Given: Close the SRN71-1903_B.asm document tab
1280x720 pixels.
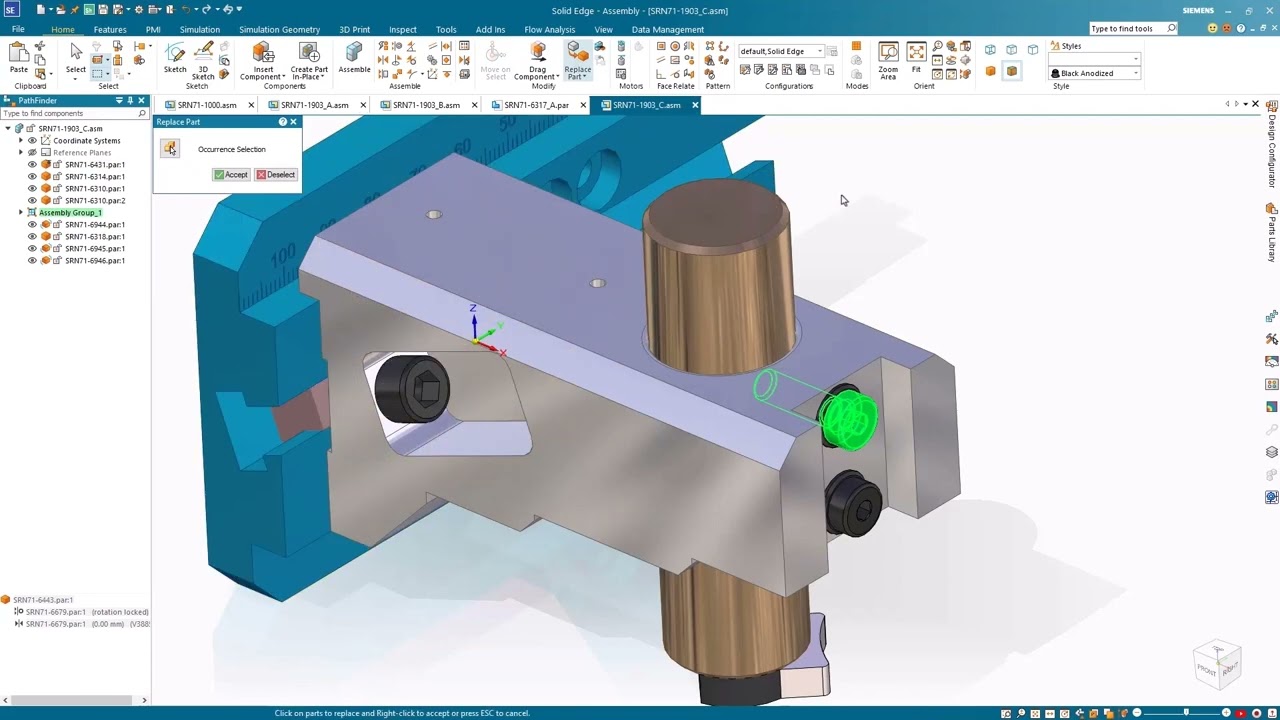Looking at the screenshot, I should tap(475, 105).
